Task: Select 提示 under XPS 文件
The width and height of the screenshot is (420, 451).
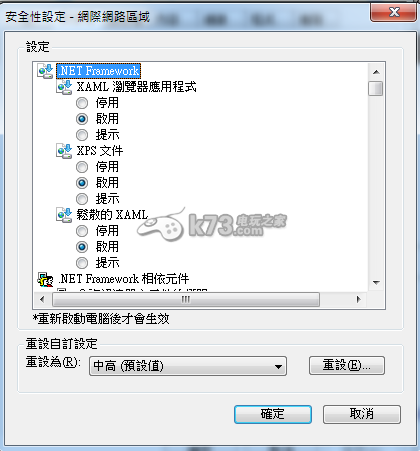Action: pyautogui.click(x=82, y=199)
